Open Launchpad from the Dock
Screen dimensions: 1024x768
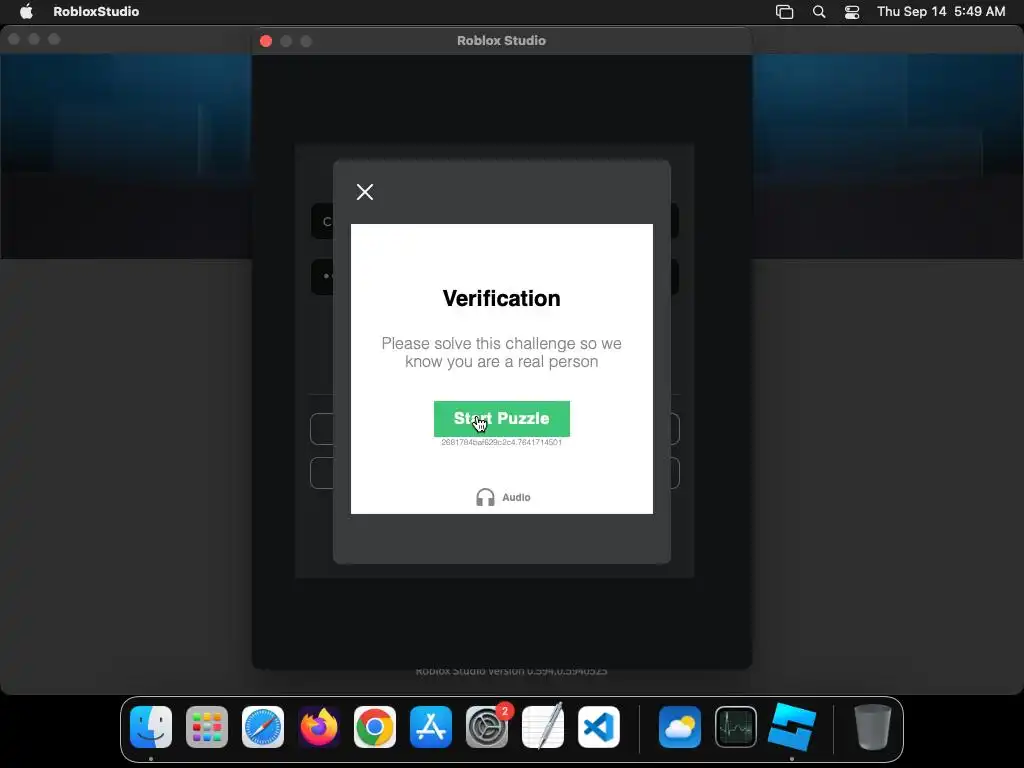(207, 727)
